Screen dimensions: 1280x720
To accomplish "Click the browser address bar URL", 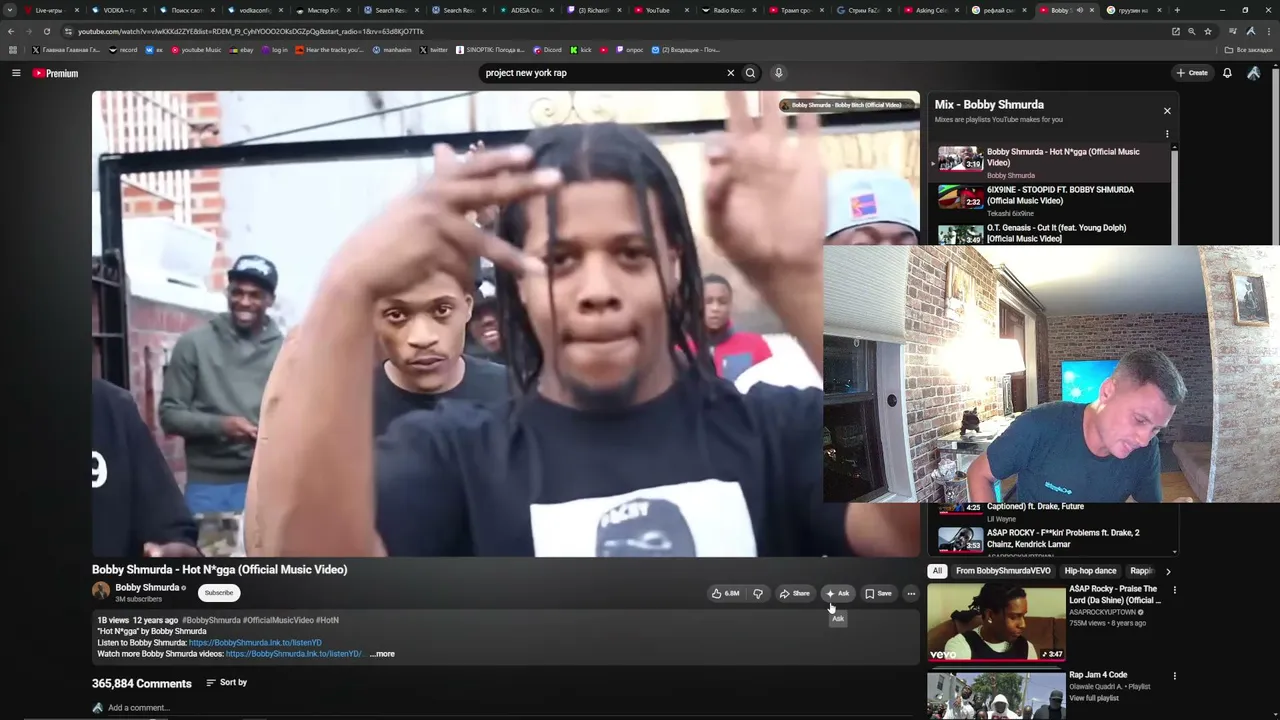I will tap(250, 31).
